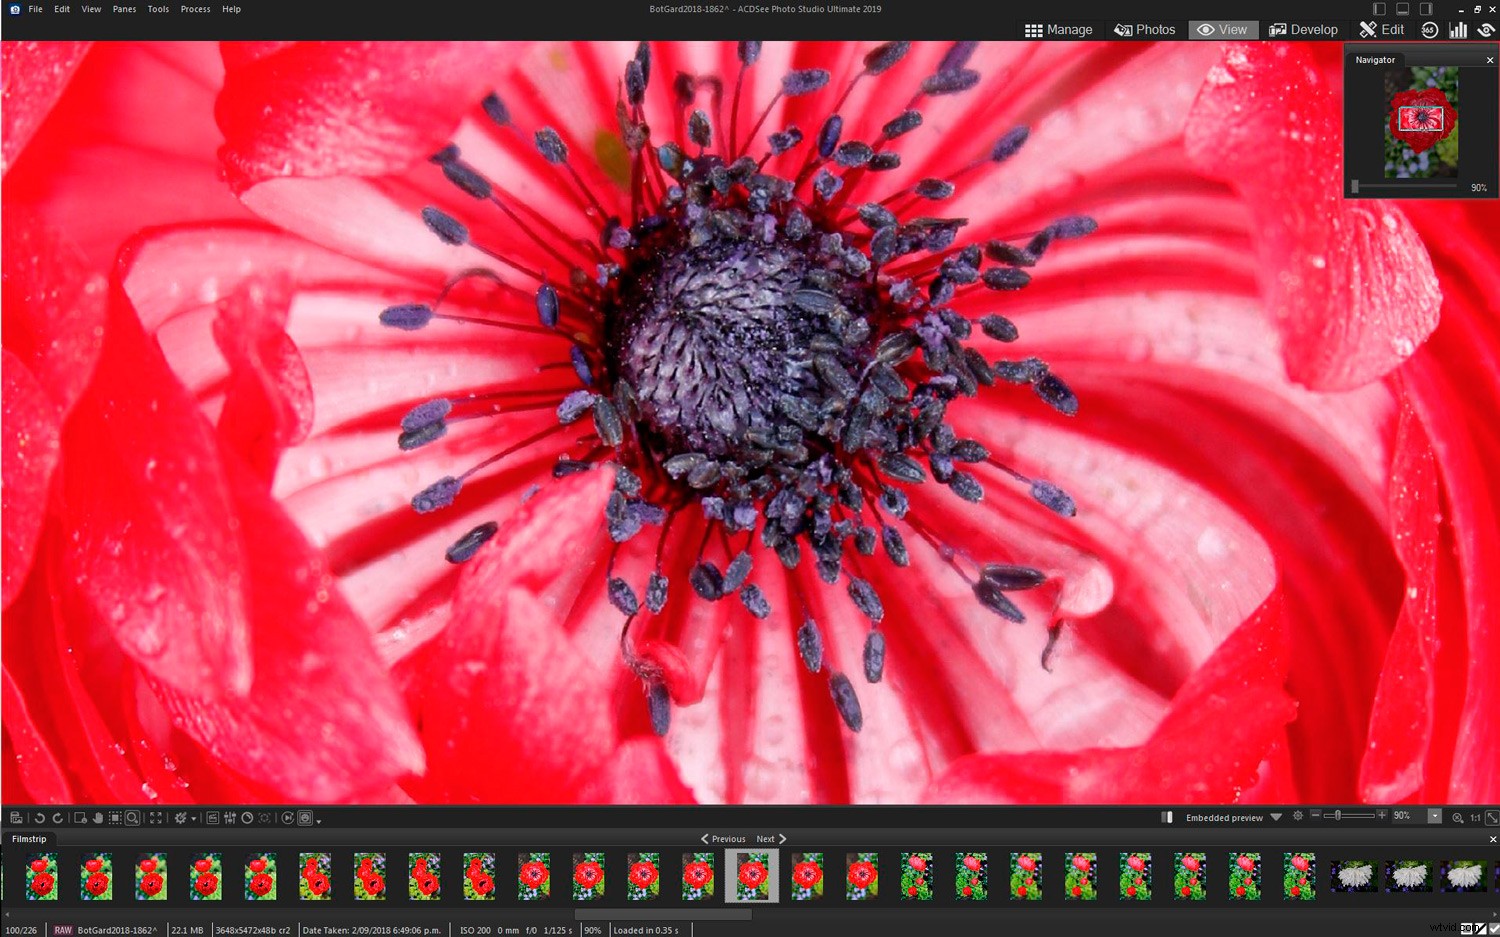The image size is (1500, 937).
Task: Toggle the filmstrip side panel divider icon
Action: click(x=1168, y=817)
